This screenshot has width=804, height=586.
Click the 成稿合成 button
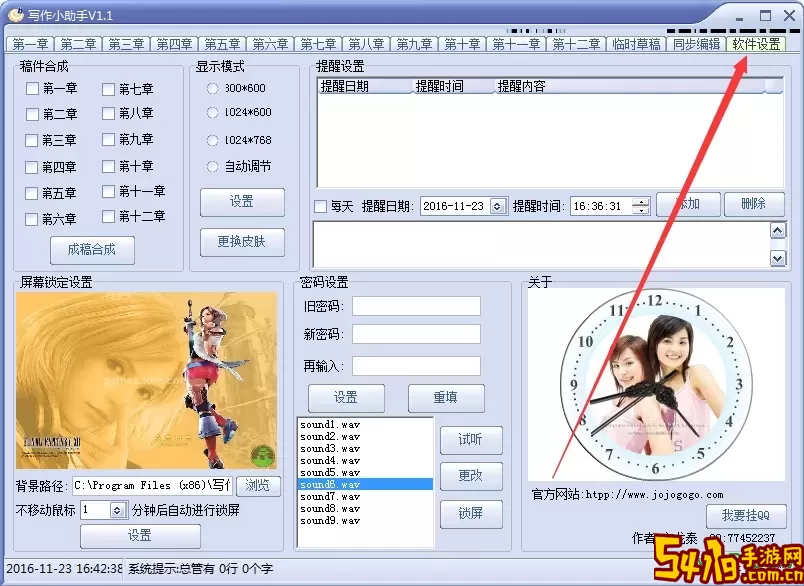tap(92, 250)
